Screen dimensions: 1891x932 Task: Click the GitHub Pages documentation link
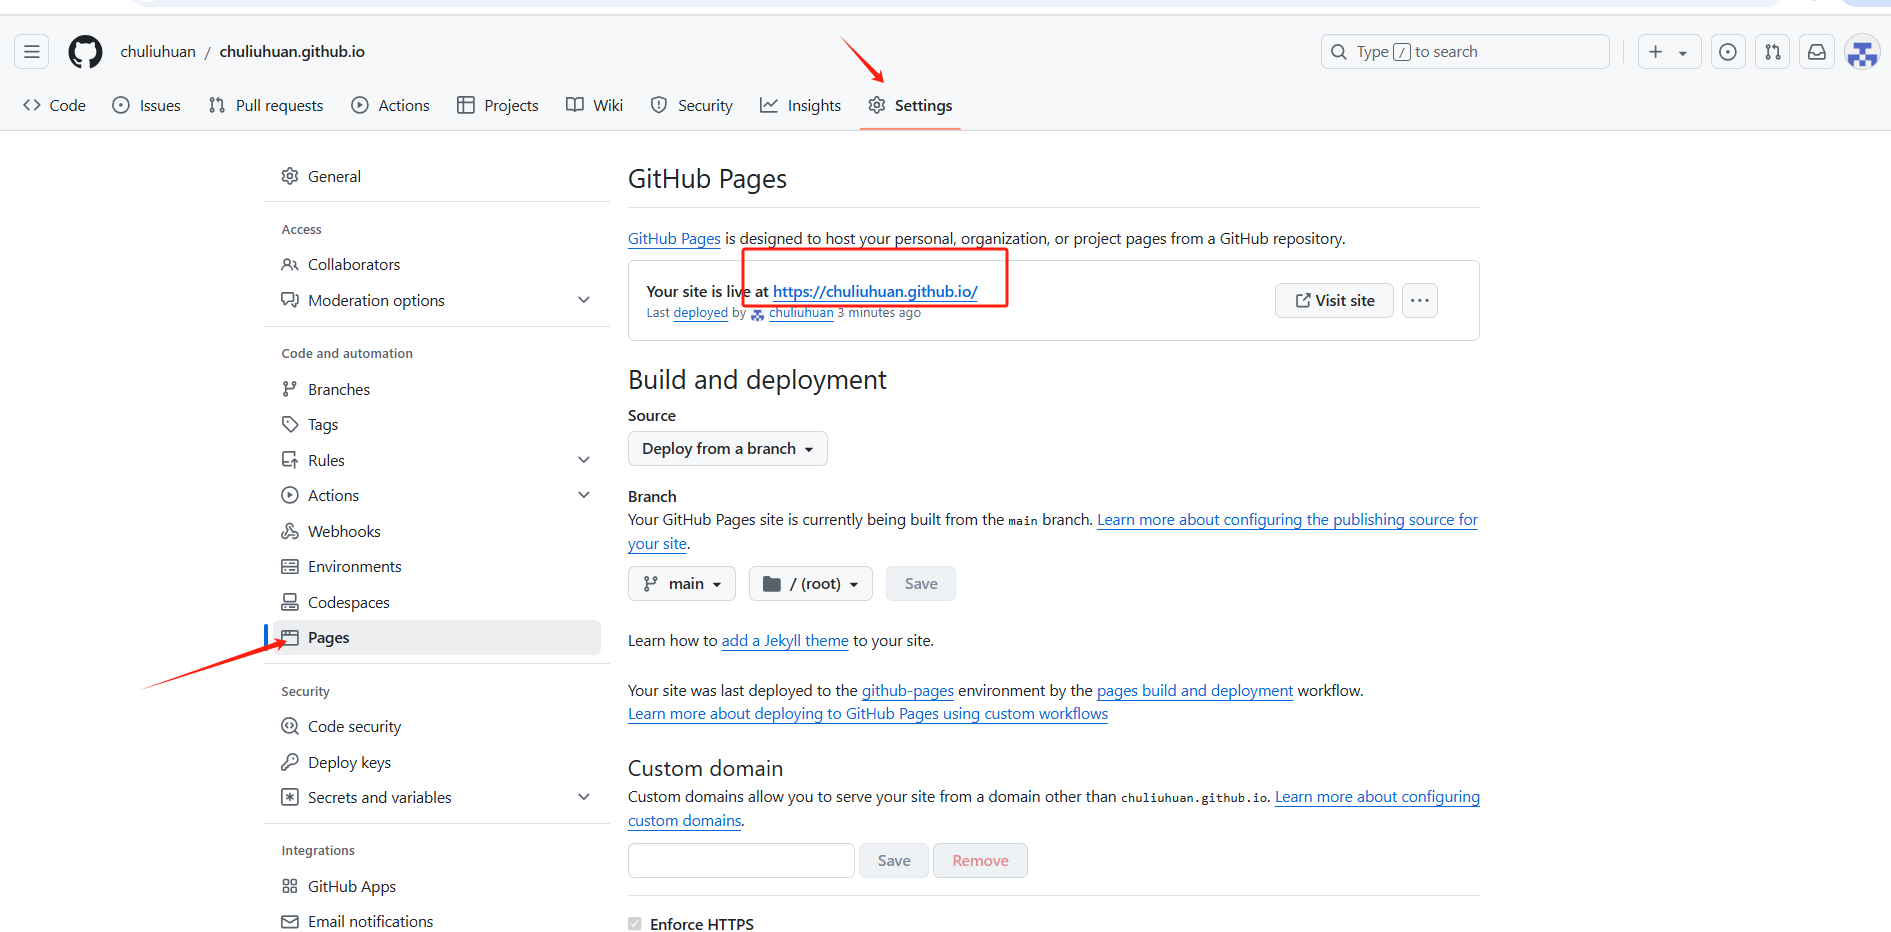tap(674, 238)
